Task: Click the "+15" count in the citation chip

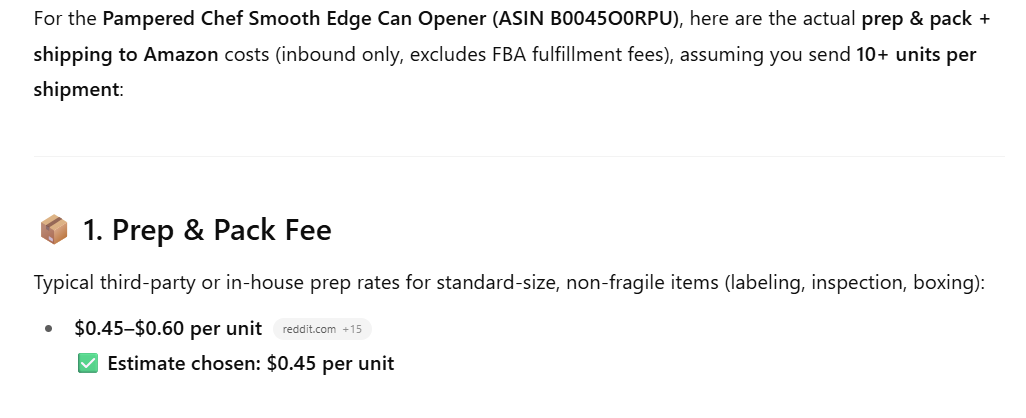Action: coord(352,329)
